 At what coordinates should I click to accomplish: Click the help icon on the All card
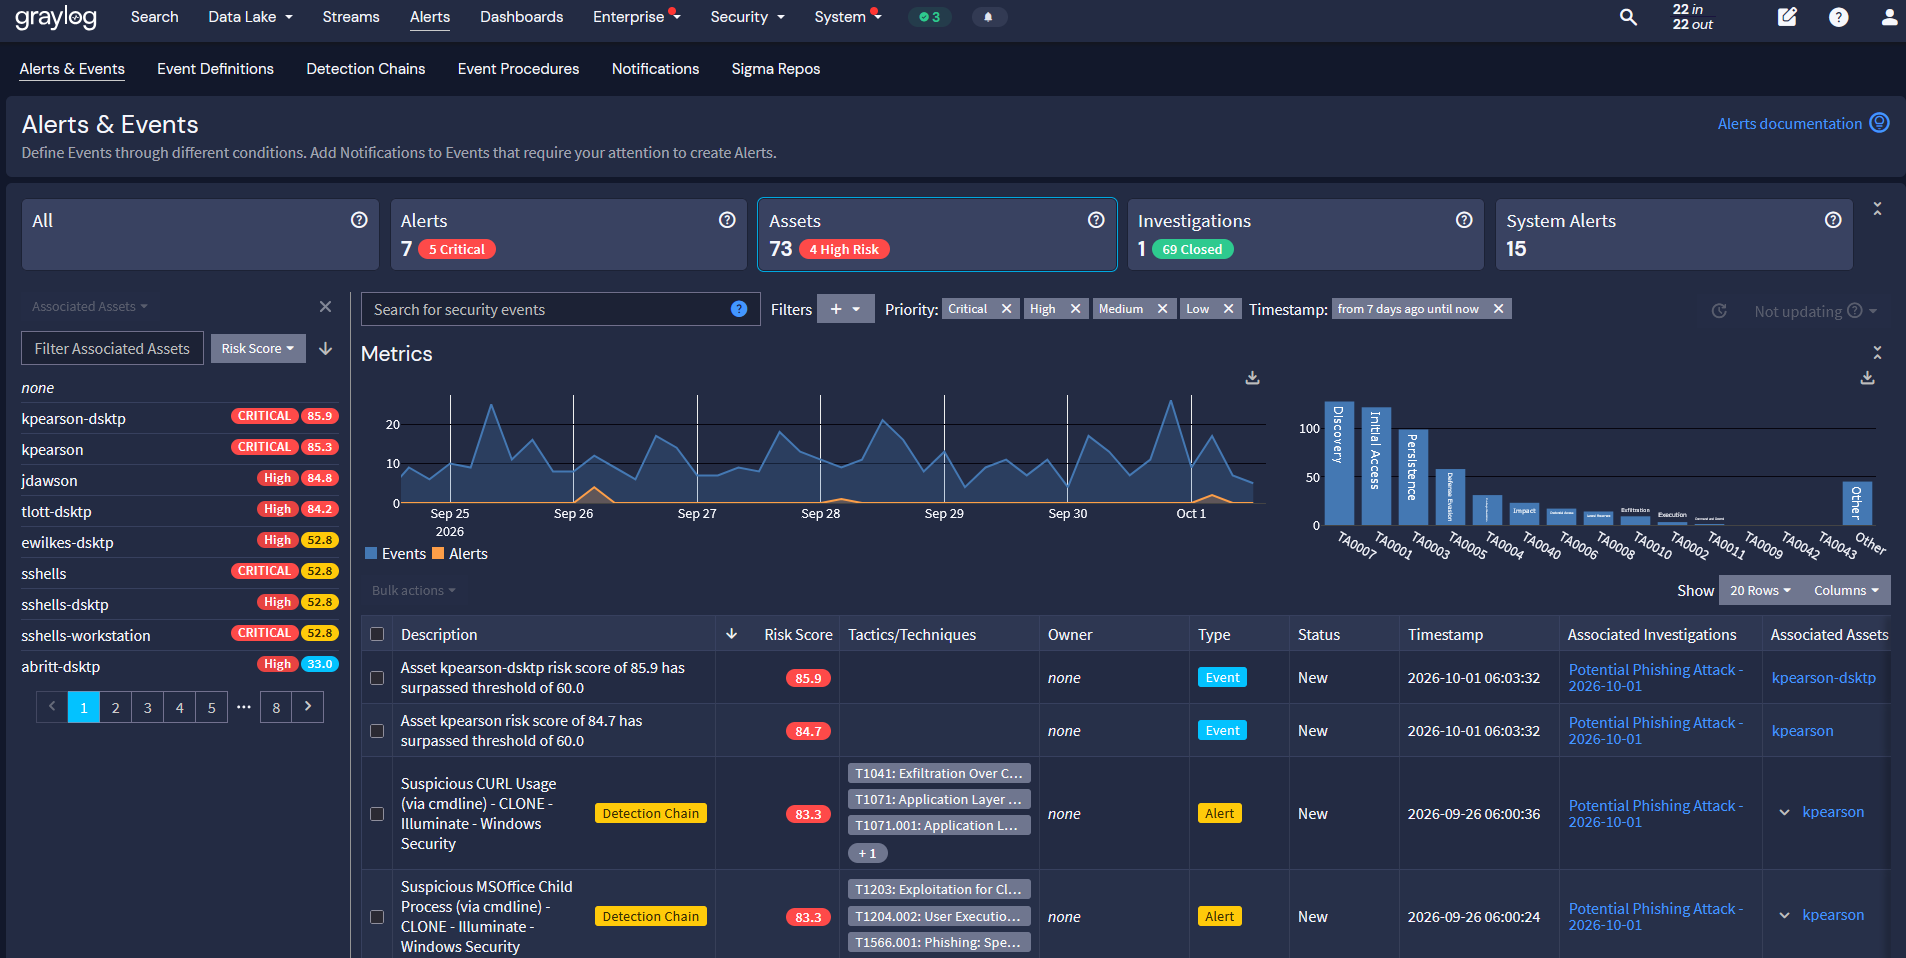click(x=359, y=220)
